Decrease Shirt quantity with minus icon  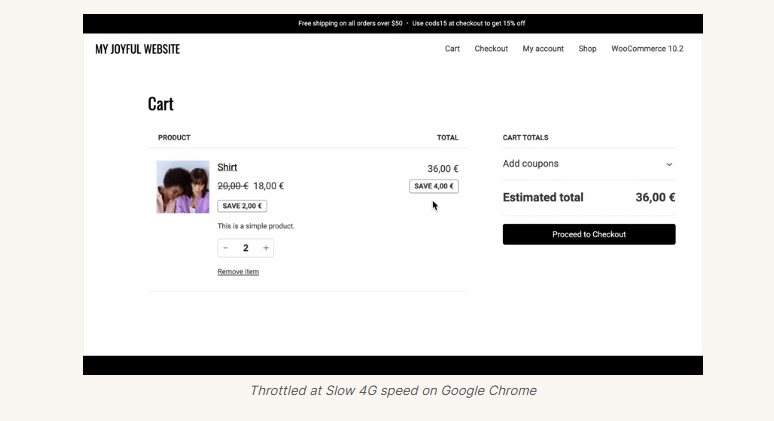[226, 248]
